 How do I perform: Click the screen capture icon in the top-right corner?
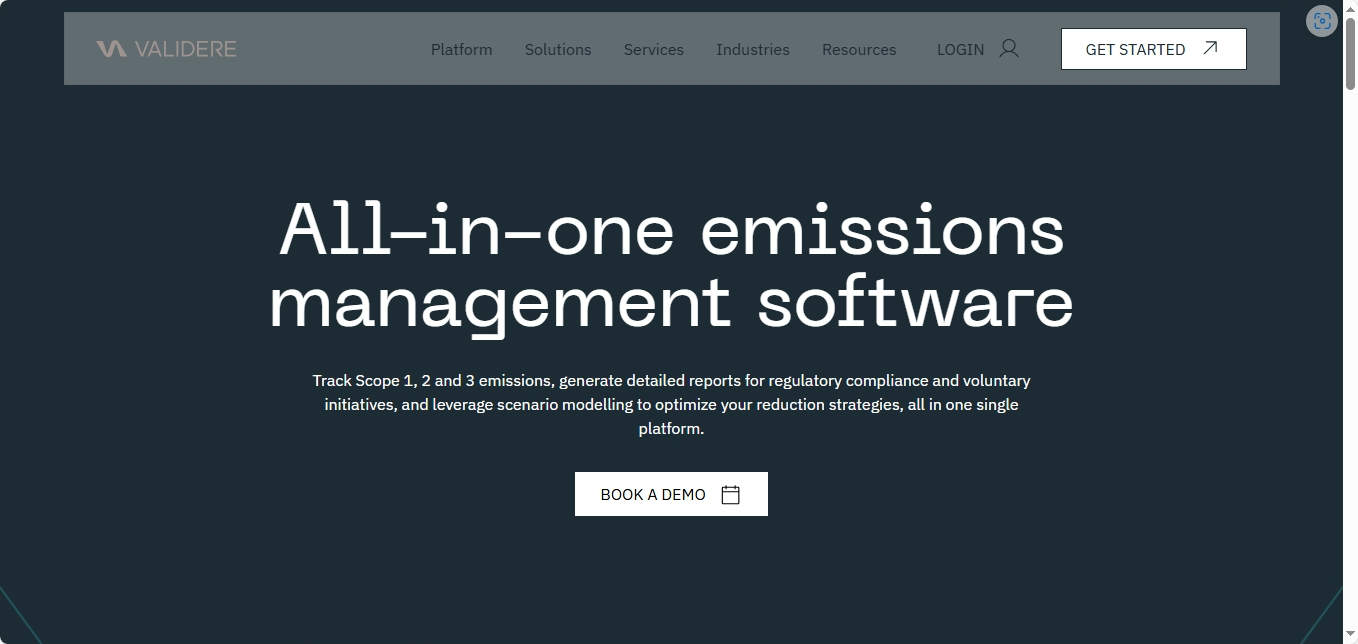click(x=1322, y=20)
